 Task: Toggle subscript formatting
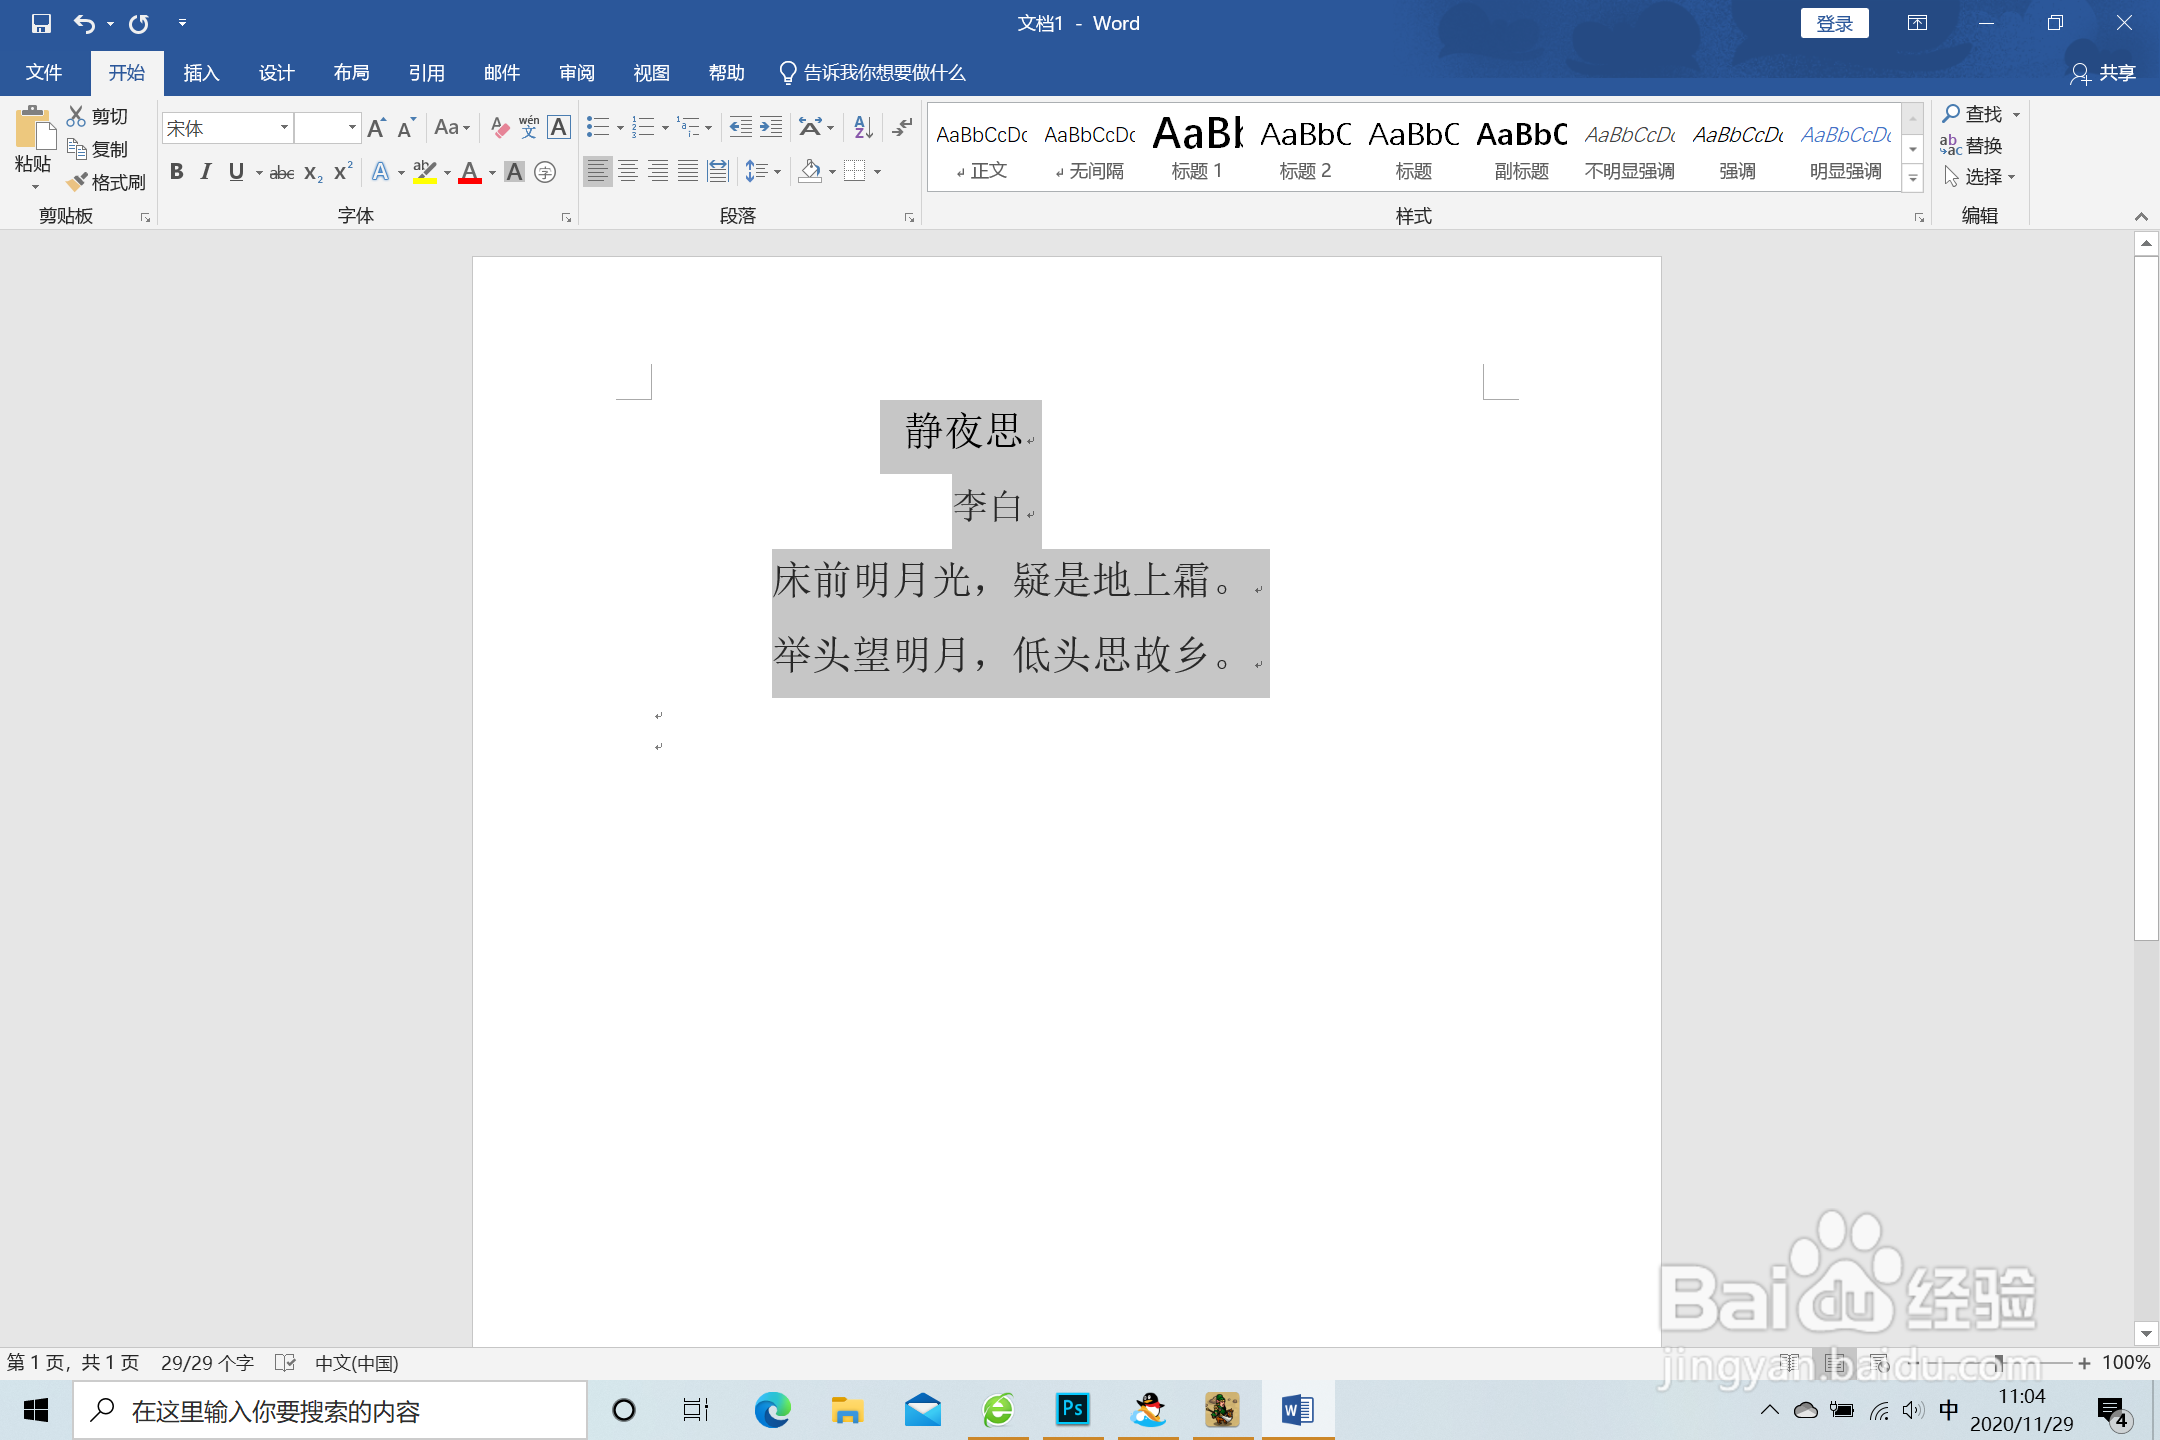pyautogui.click(x=313, y=172)
